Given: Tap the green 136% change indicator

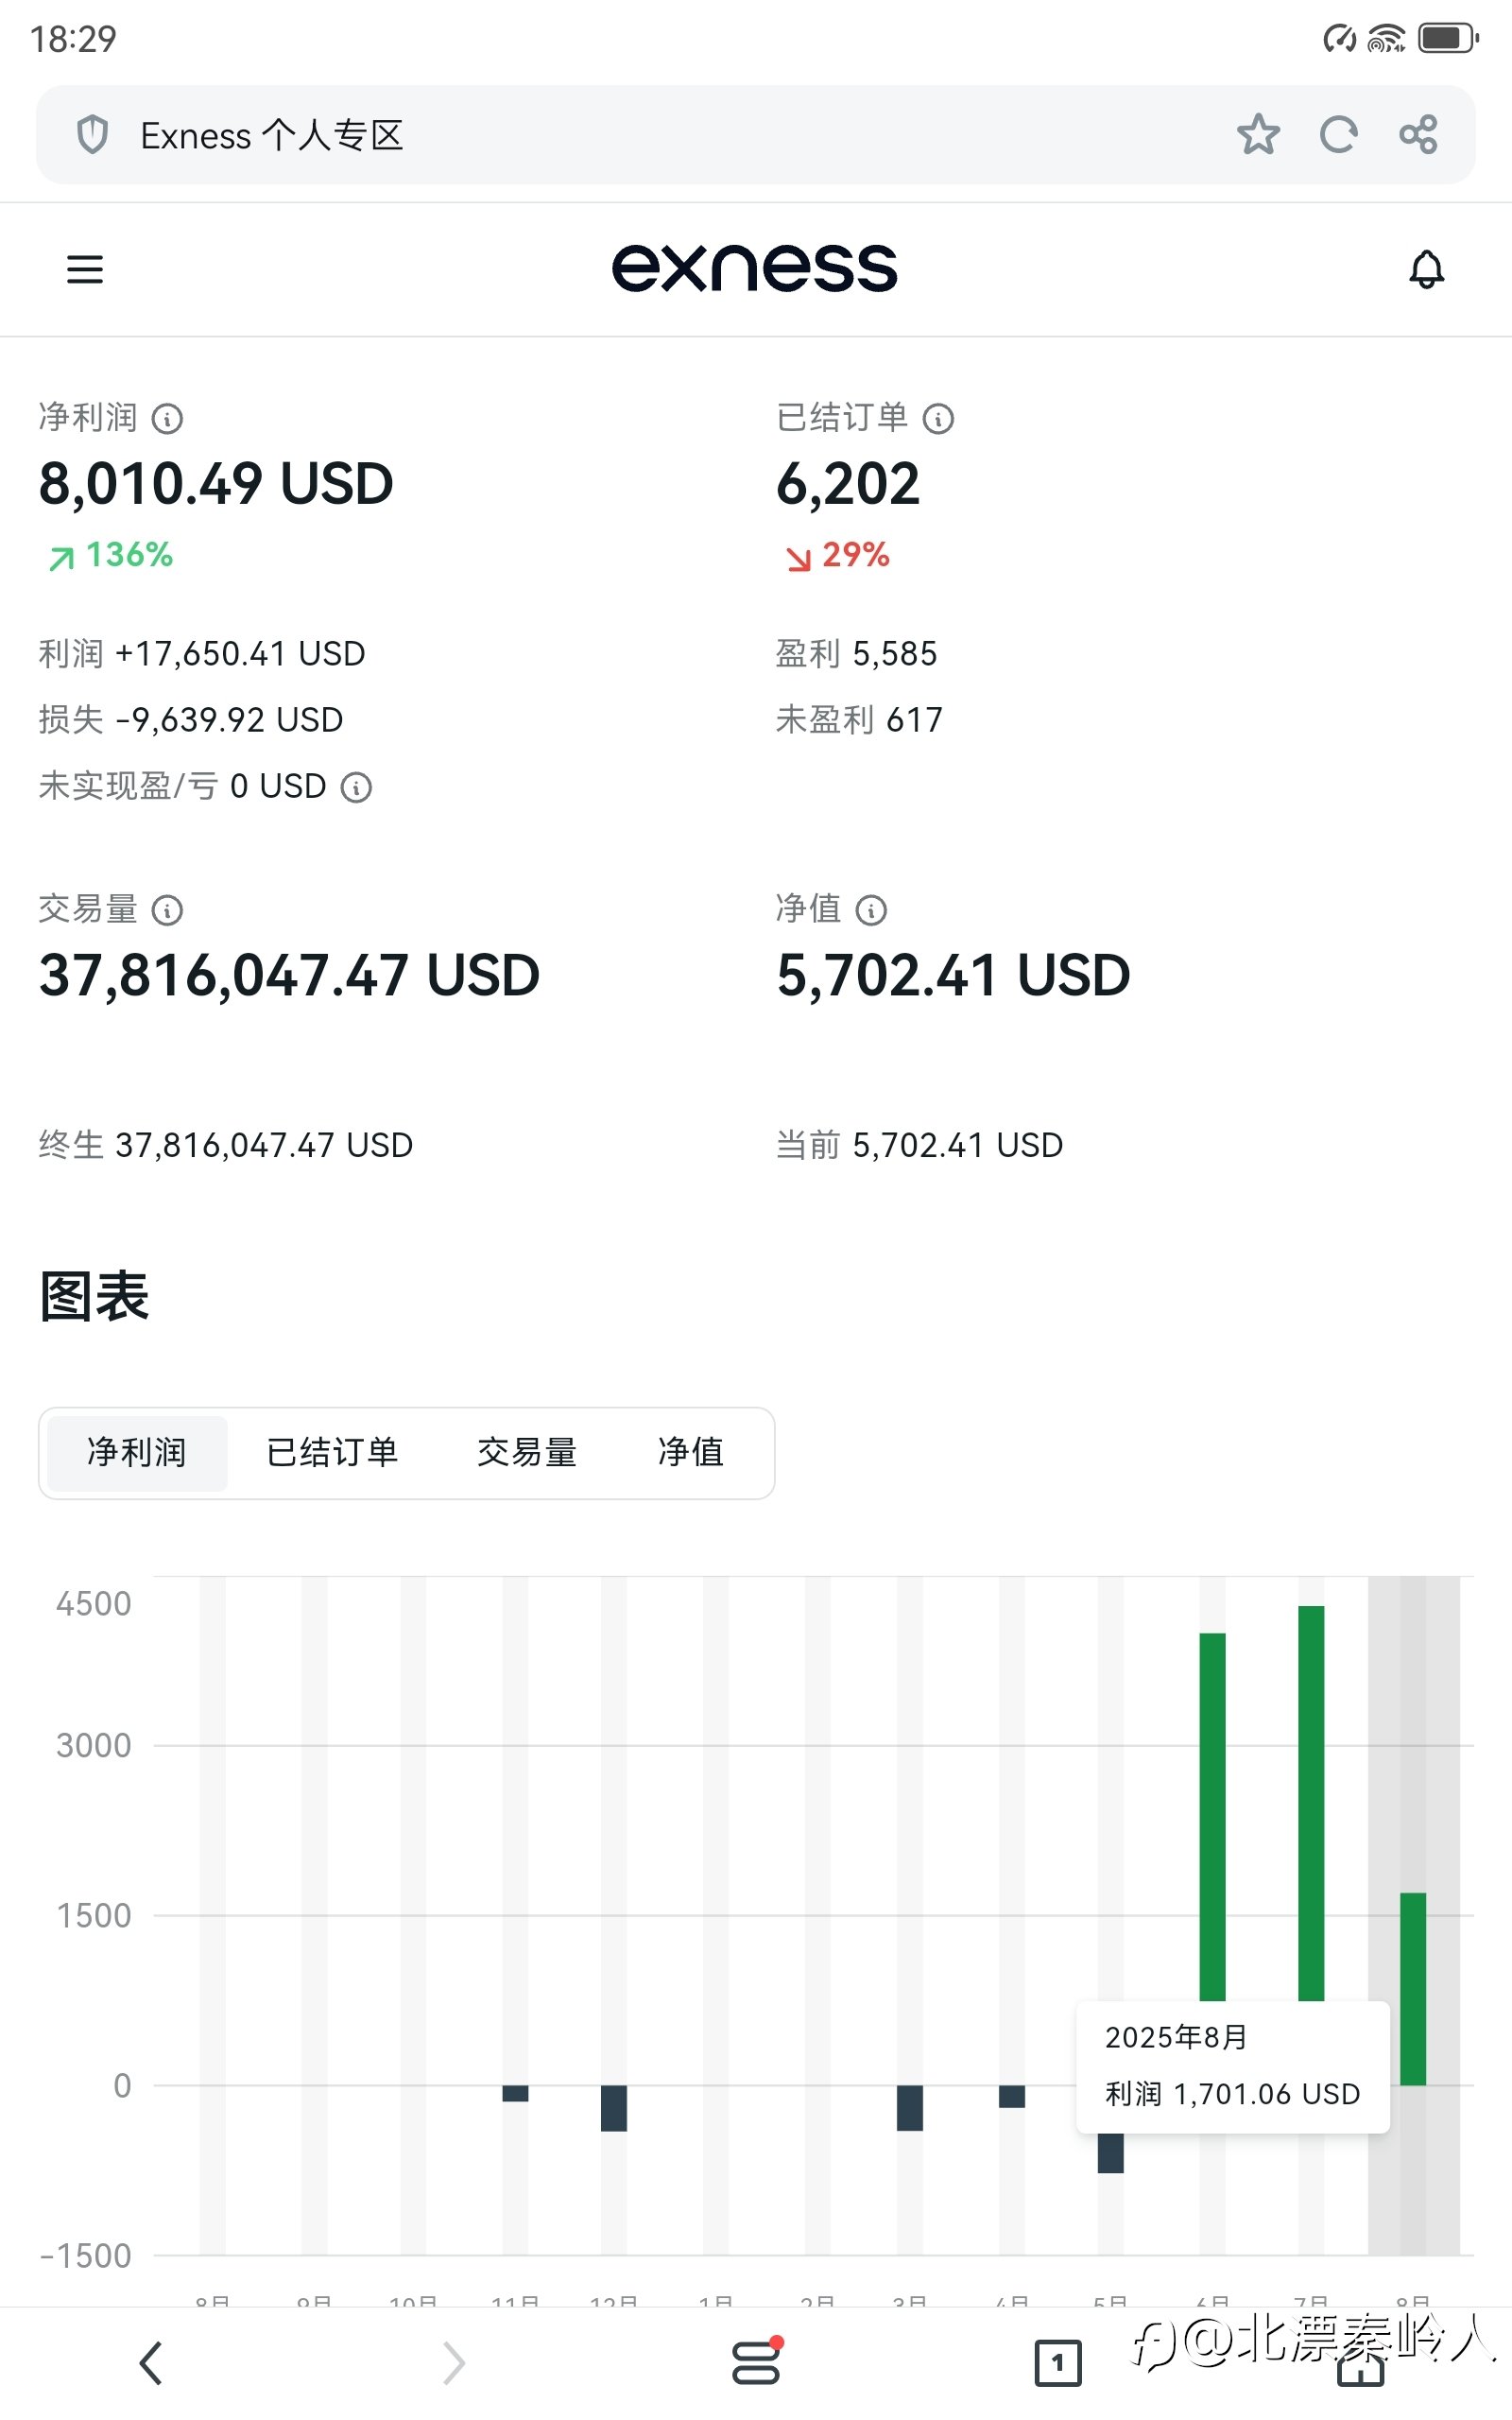Looking at the screenshot, I should click(x=111, y=555).
